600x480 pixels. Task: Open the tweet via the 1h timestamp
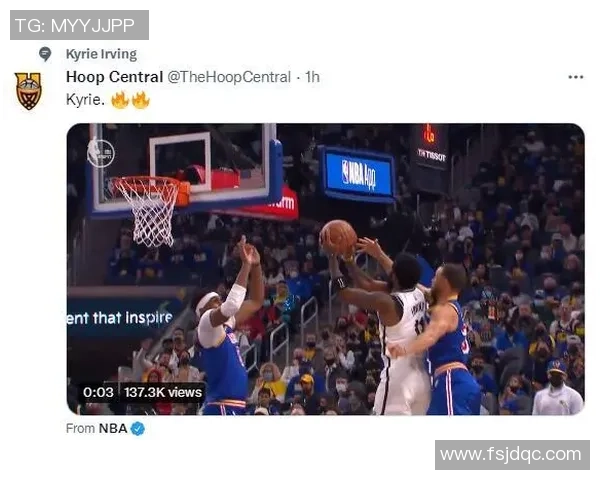(312, 77)
